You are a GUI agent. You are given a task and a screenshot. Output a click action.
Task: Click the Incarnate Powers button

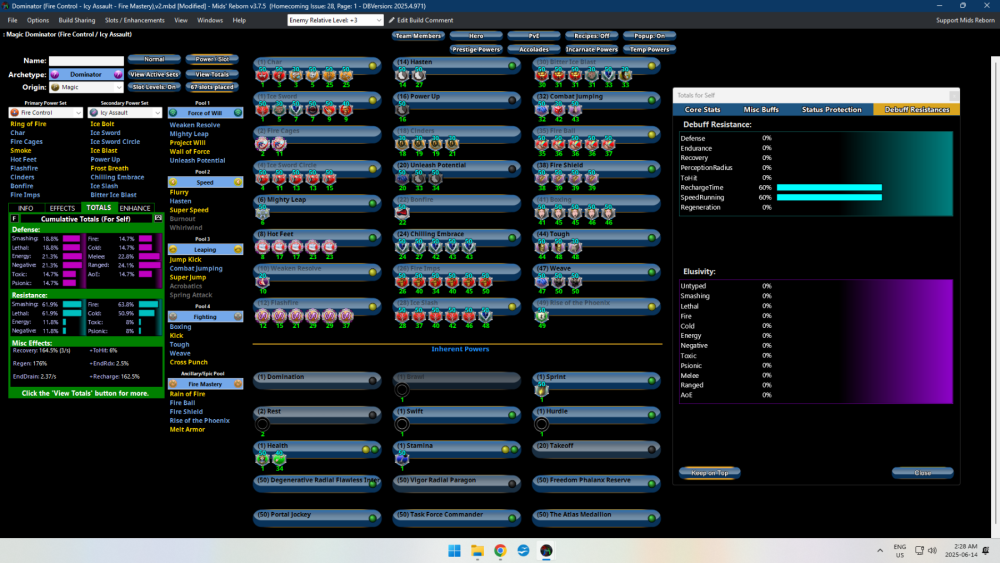[x=591, y=49]
